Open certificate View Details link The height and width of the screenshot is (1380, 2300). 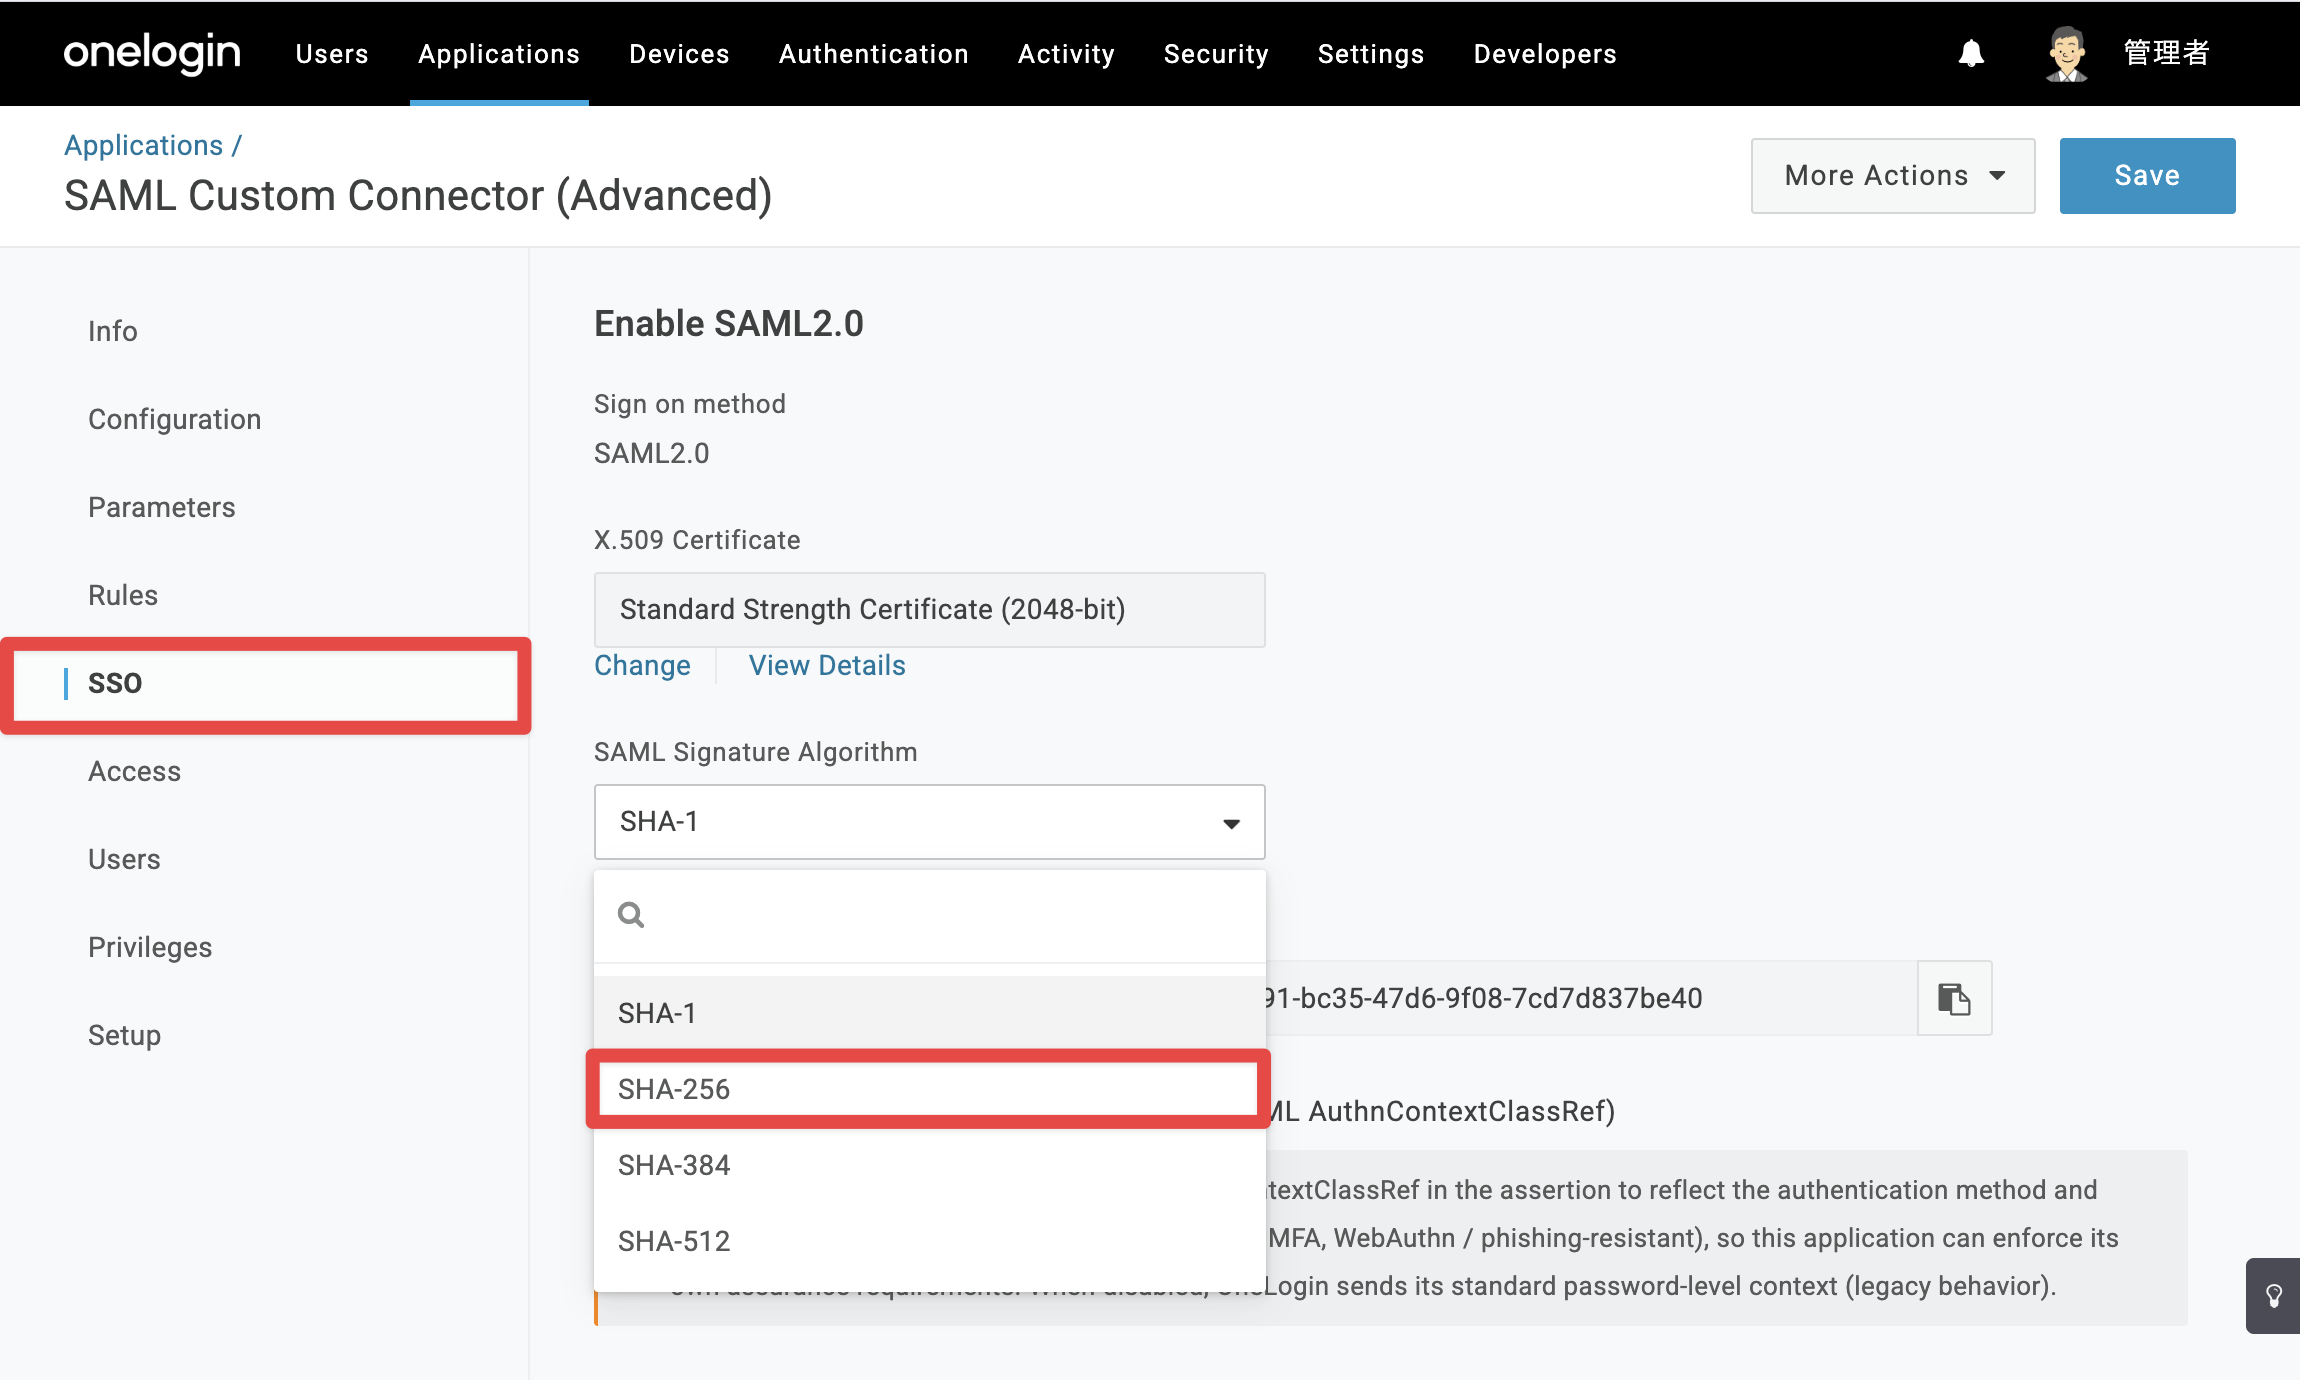827,666
